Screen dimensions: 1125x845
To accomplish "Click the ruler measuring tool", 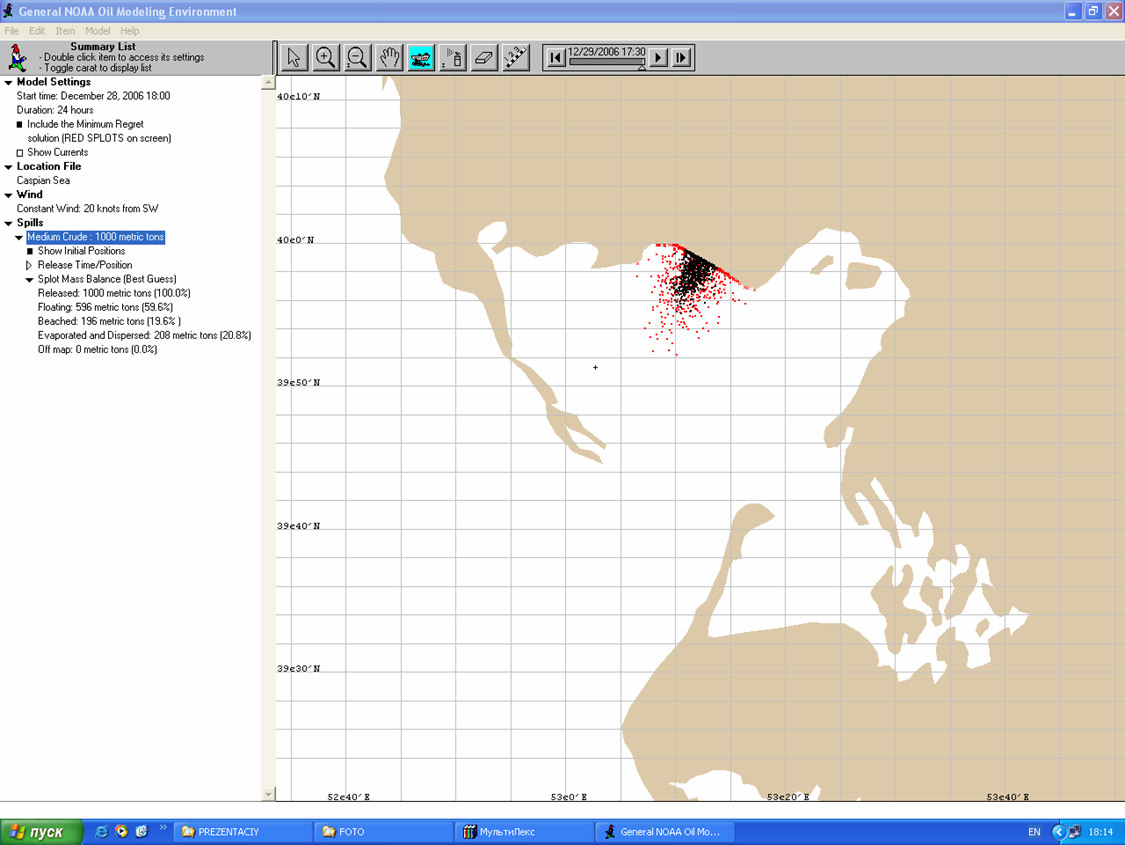I will click(x=515, y=58).
